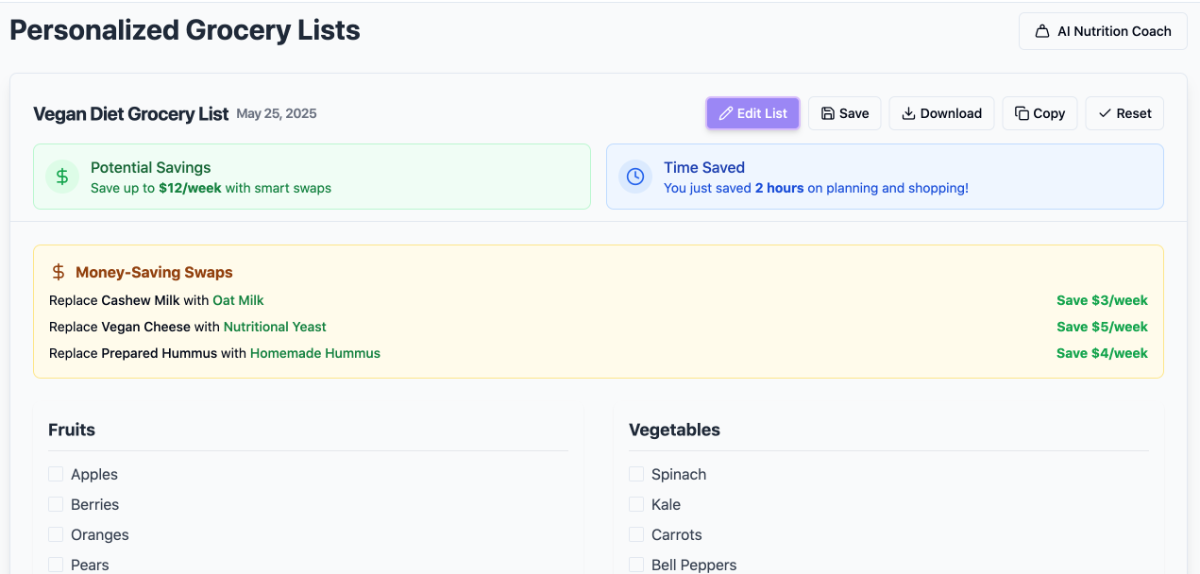Mark Oranges as checked
This screenshot has width=1200, height=574.
coord(56,534)
